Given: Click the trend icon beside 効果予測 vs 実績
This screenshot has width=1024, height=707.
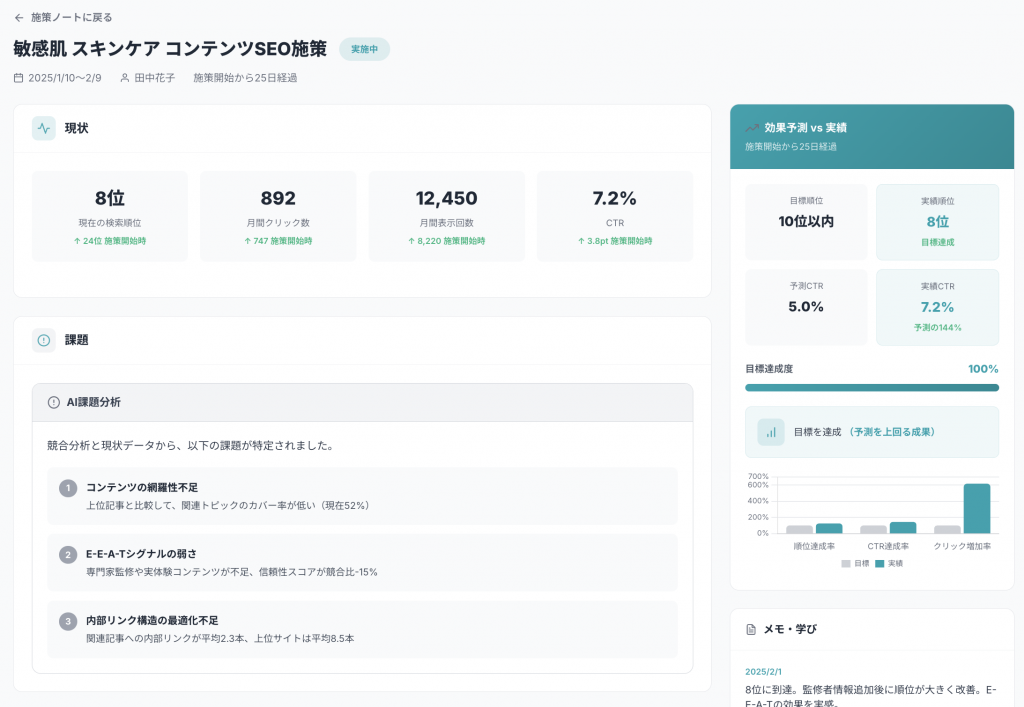Looking at the screenshot, I should [x=752, y=128].
